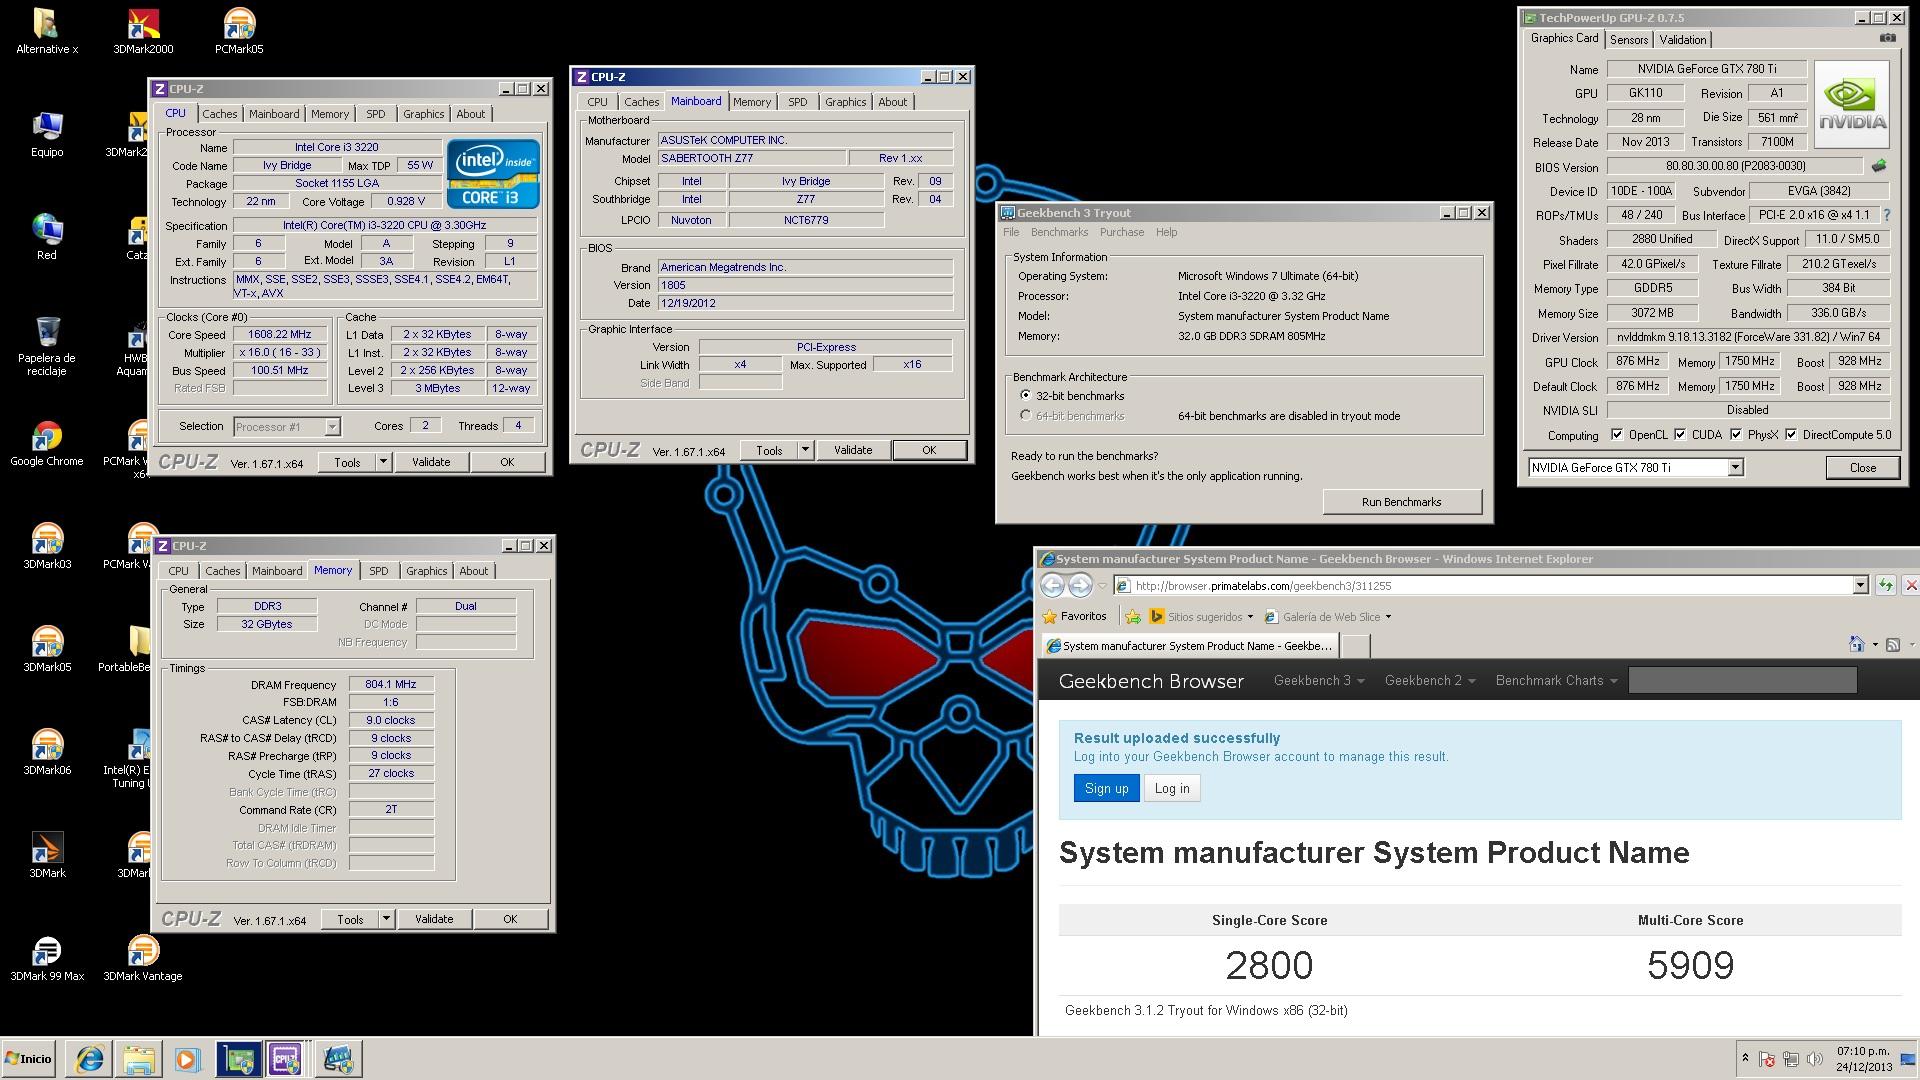1920x1080 pixels.
Task: Select disabled 64-bit benchmarks radio
Action: [x=1025, y=416]
